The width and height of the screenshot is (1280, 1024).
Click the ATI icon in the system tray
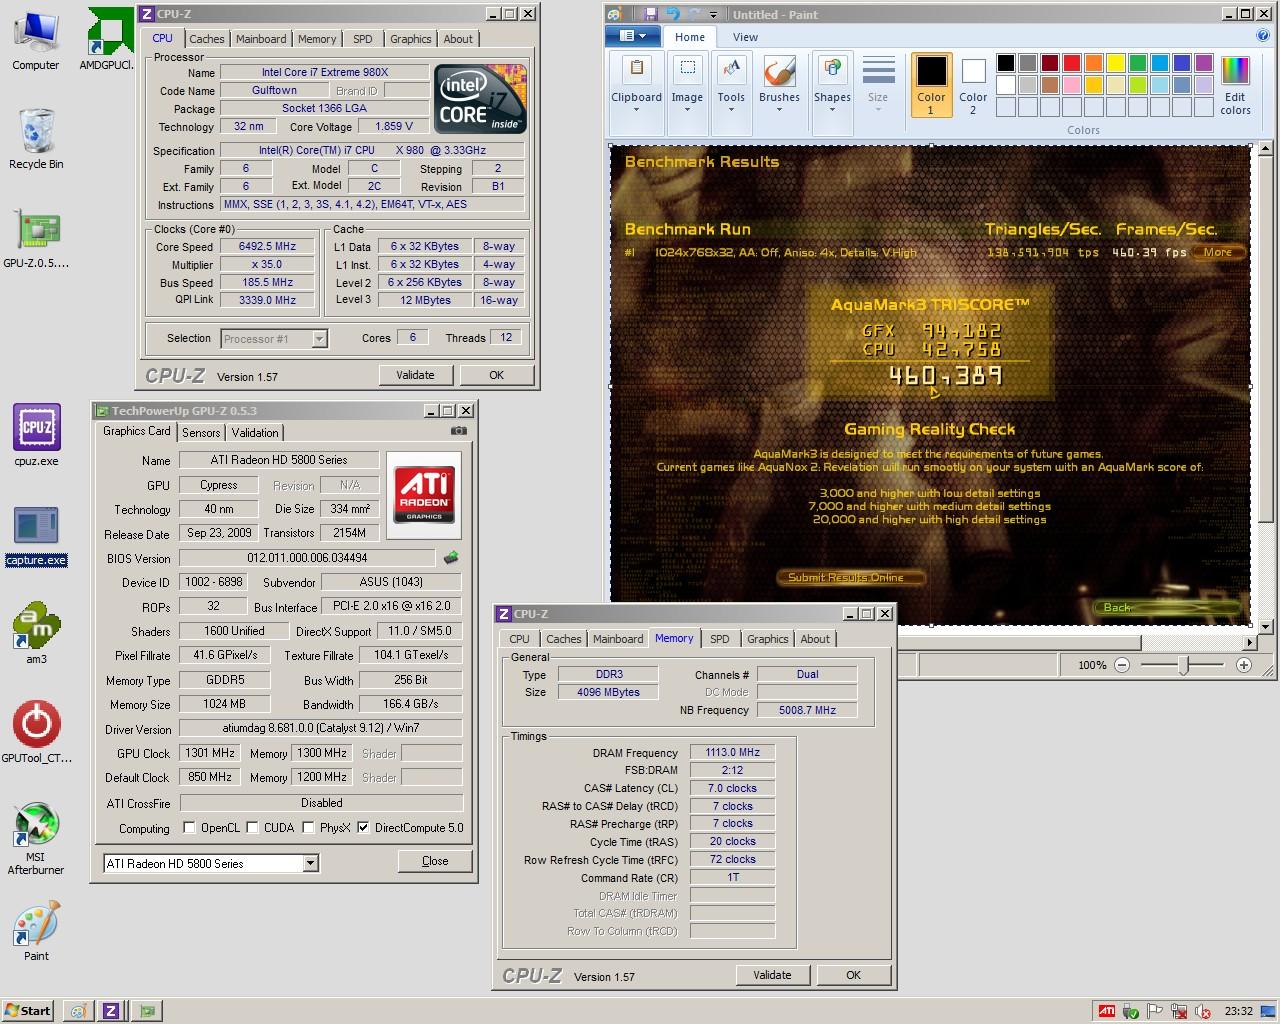1107,1011
